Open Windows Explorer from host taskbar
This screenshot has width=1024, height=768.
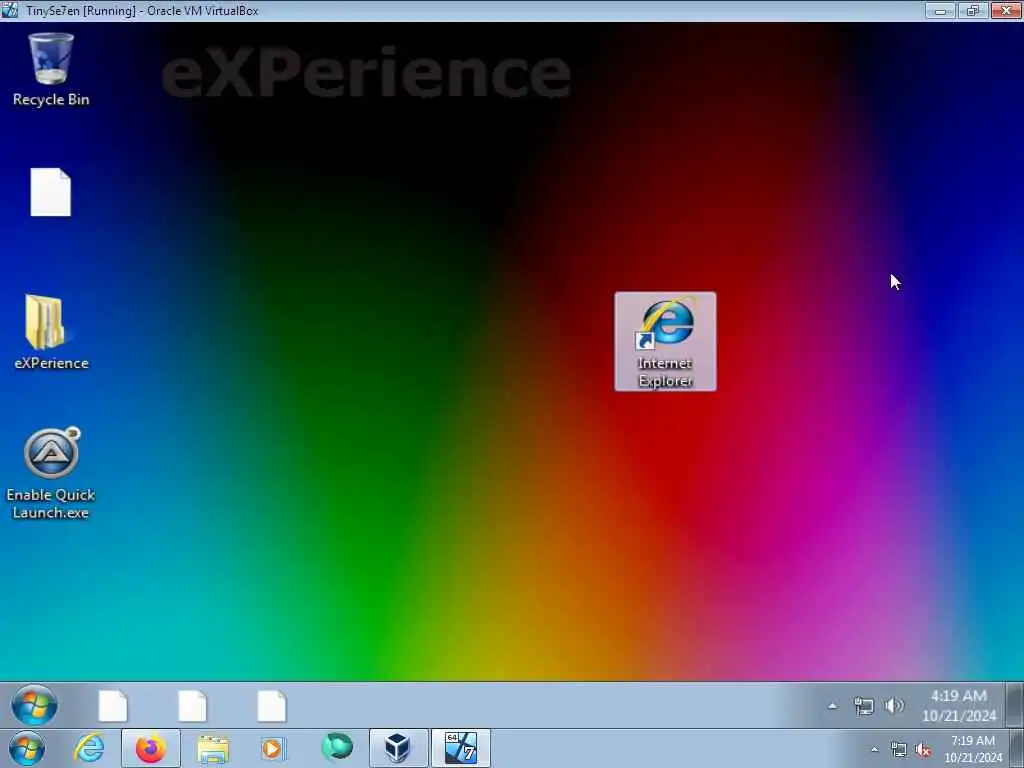click(x=213, y=748)
